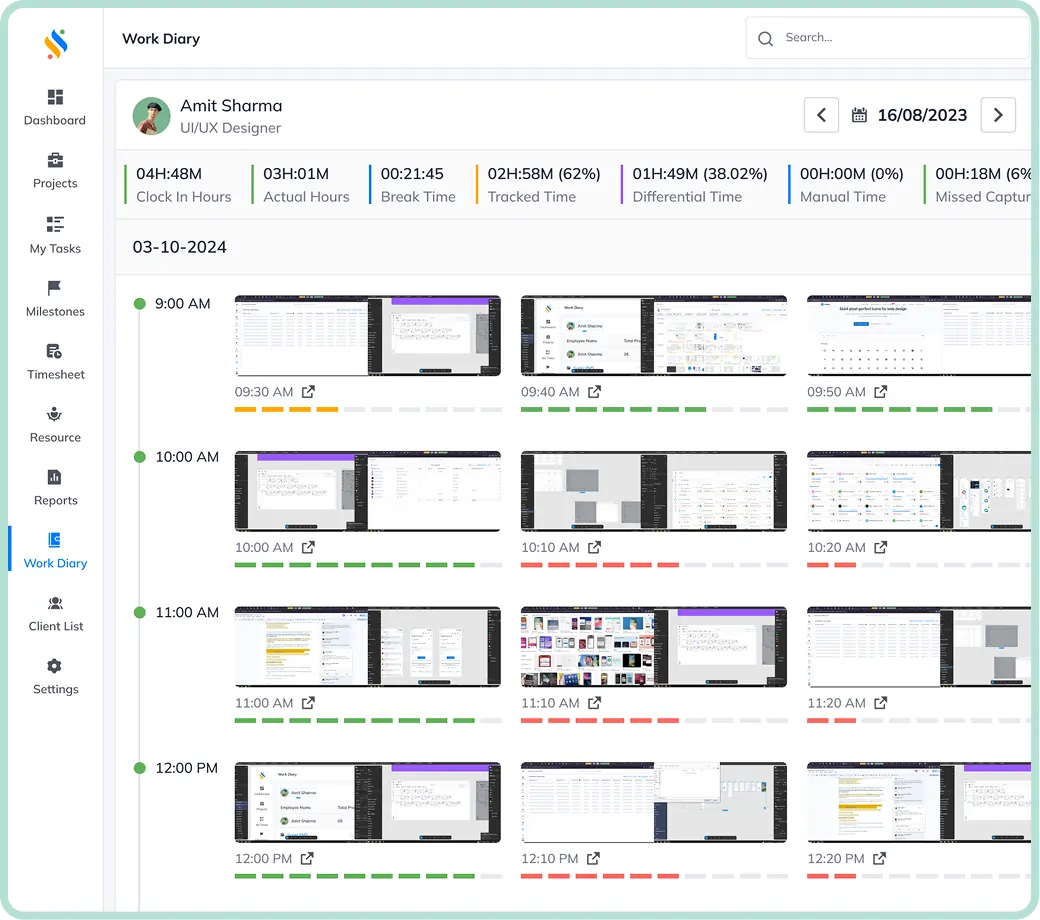This screenshot has width=1040, height=920.
Task: Open 11:00 AM screenshot external link icon
Action: click(x=308, y=702)
